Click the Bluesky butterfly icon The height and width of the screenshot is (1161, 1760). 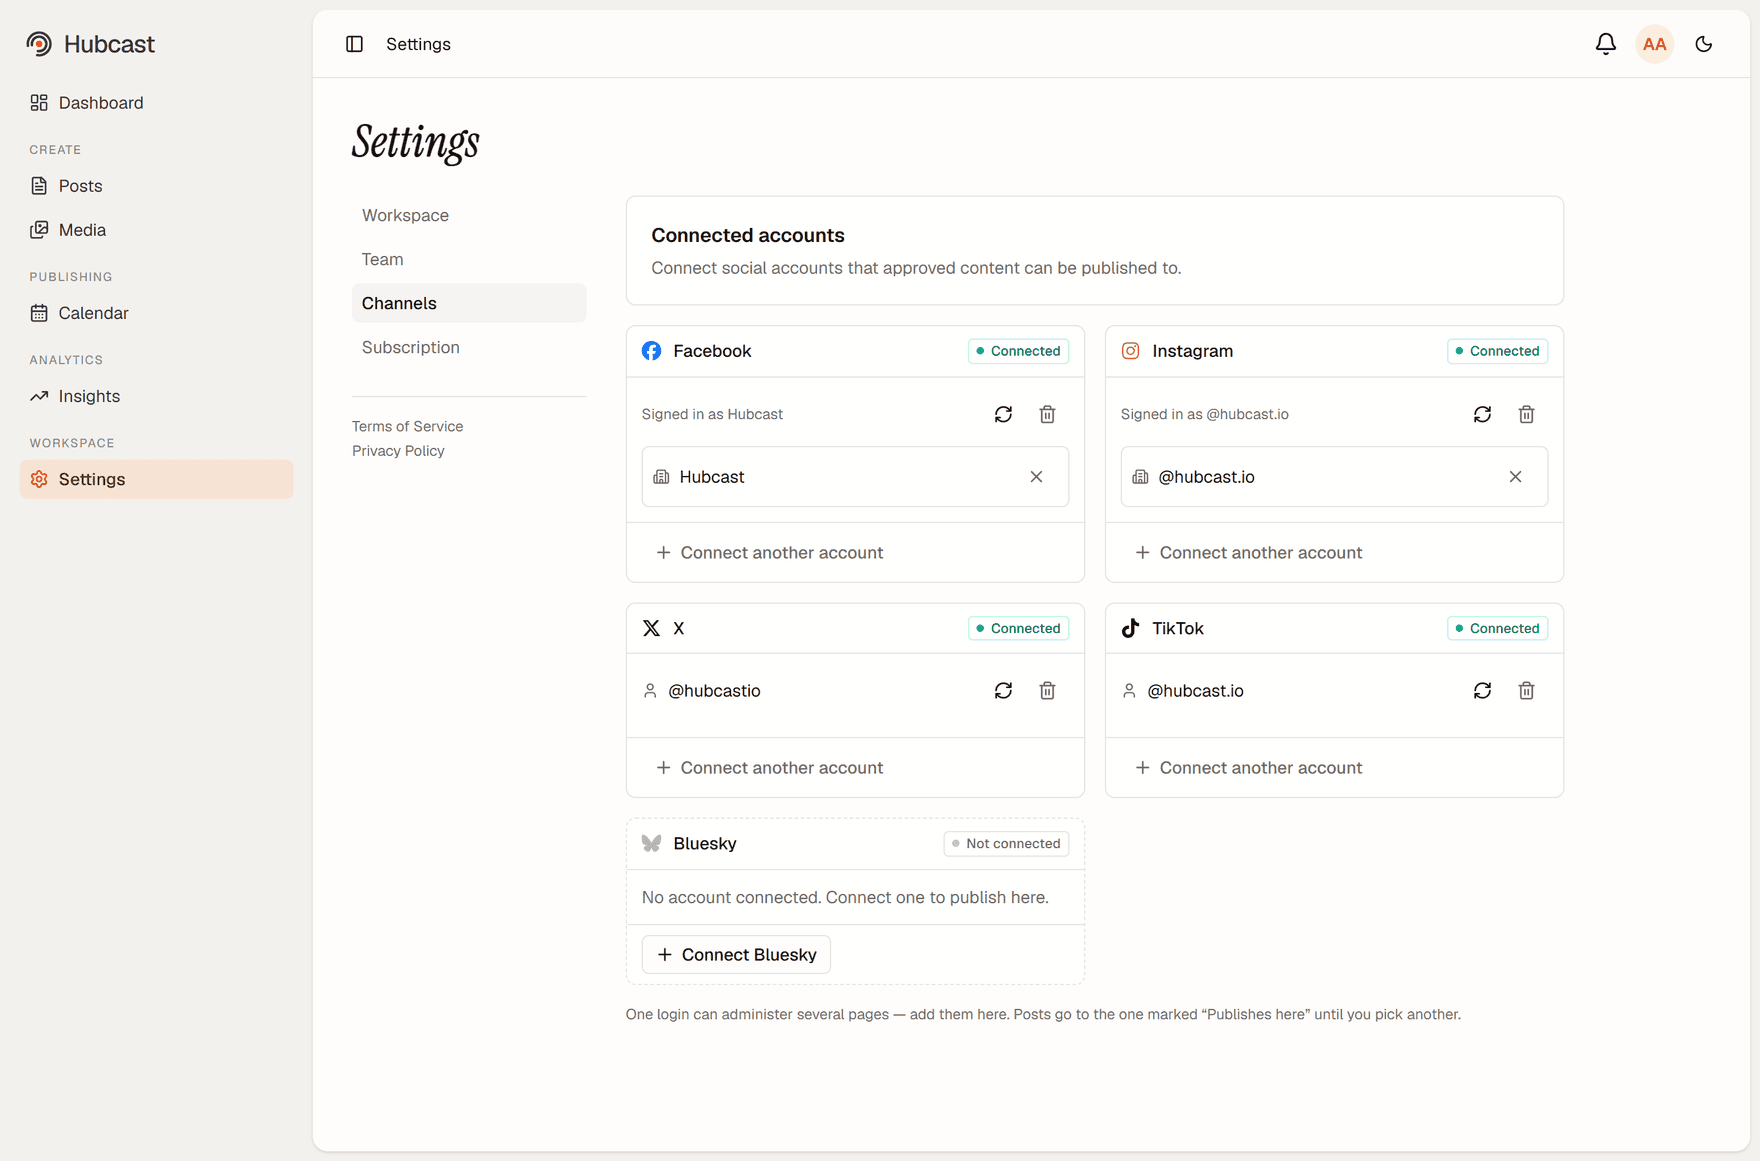651,843
